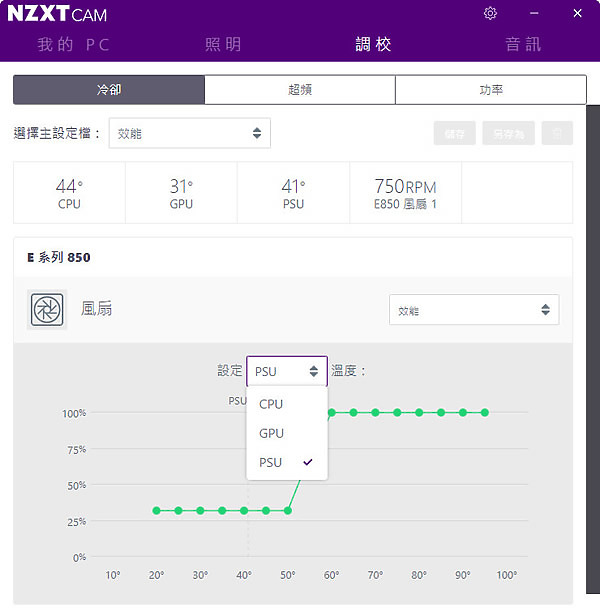Choose checked PSU from the dropdown list
Viewport: 600px width, 612px height.
tap(287, 463)
